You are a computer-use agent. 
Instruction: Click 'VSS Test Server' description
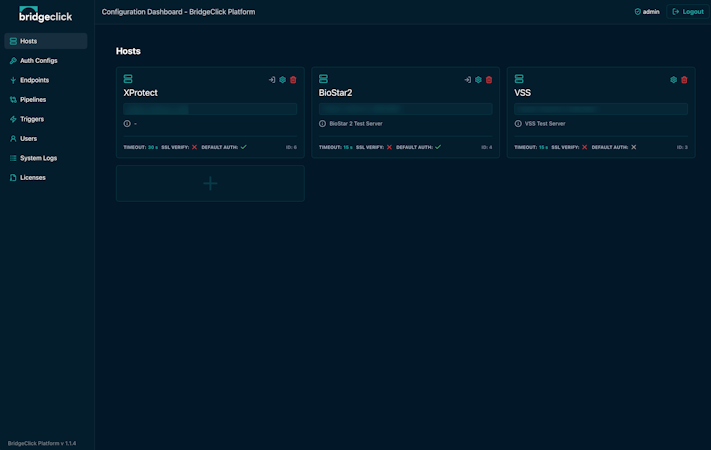pyautogui.click(x=545, y=123)
